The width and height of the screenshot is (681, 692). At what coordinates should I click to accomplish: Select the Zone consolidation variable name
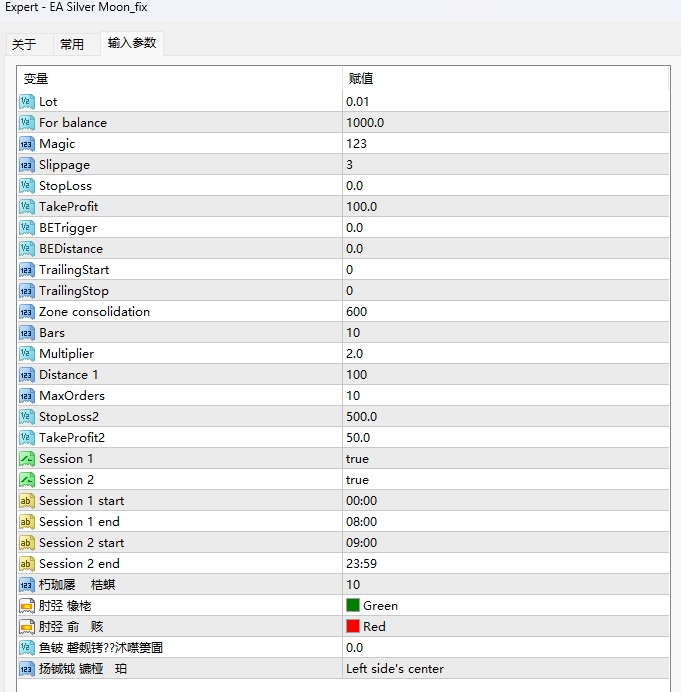(x=94, y=312)
